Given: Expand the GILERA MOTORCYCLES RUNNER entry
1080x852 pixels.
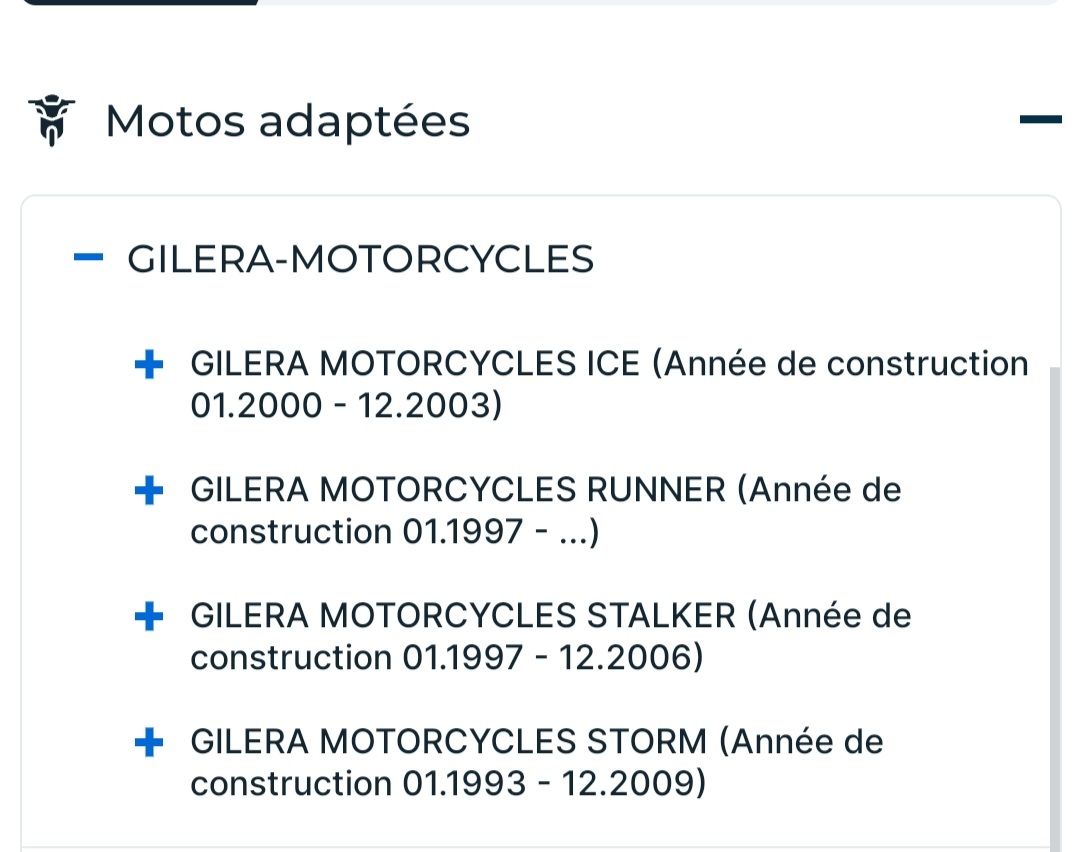Looking at the screenshot, I should click(148, 491).
